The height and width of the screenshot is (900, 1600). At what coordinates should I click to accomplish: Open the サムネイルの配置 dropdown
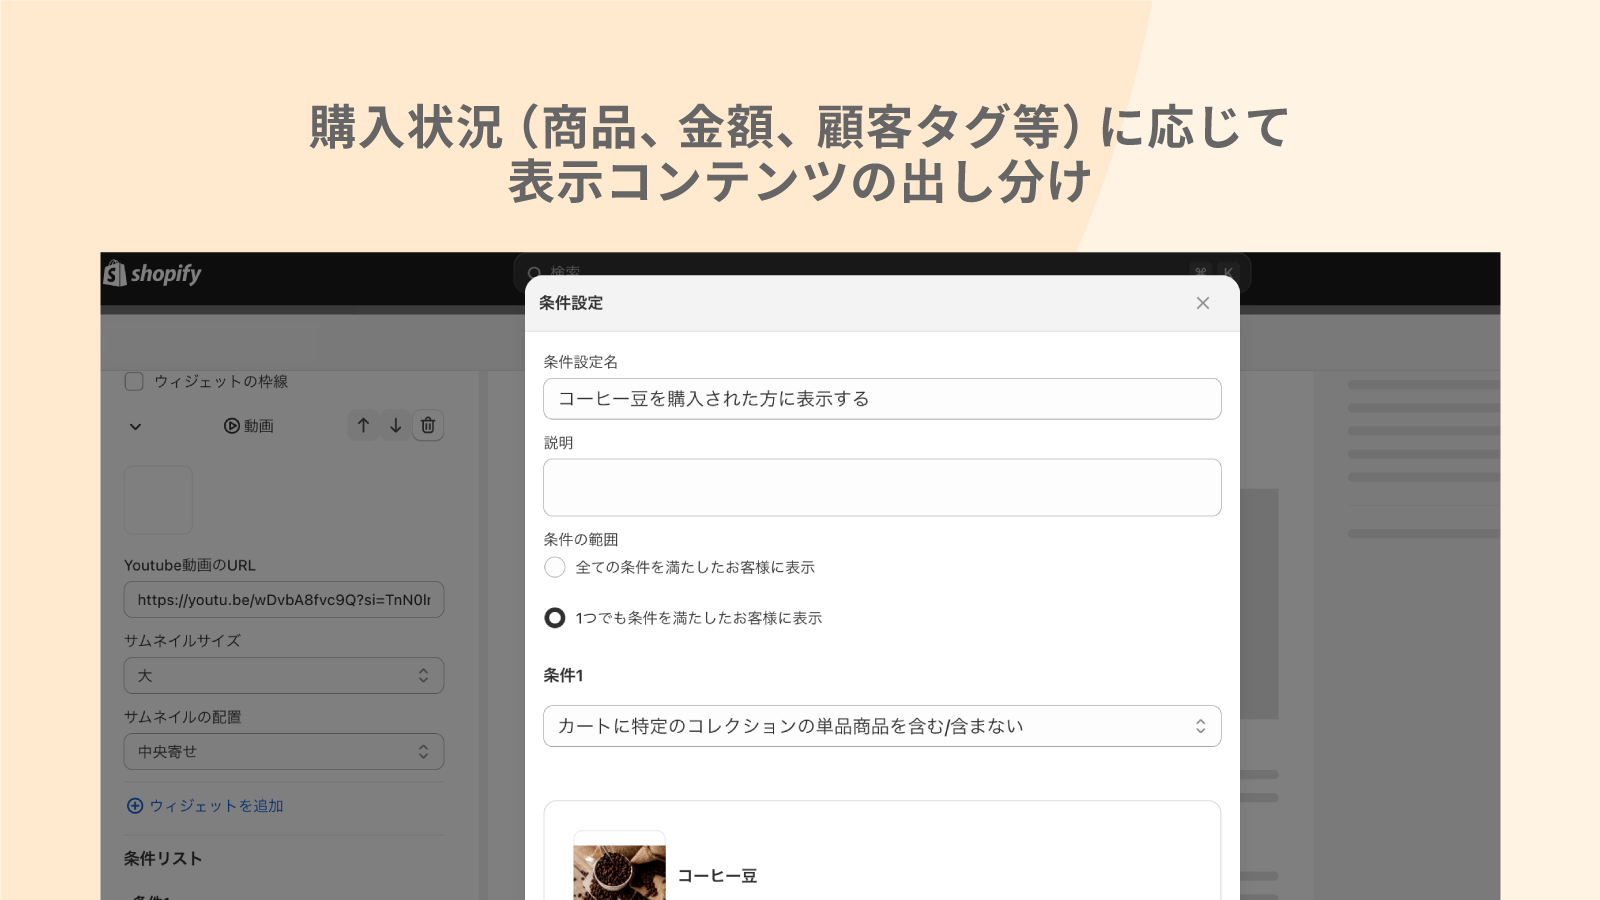pos(283,751)
